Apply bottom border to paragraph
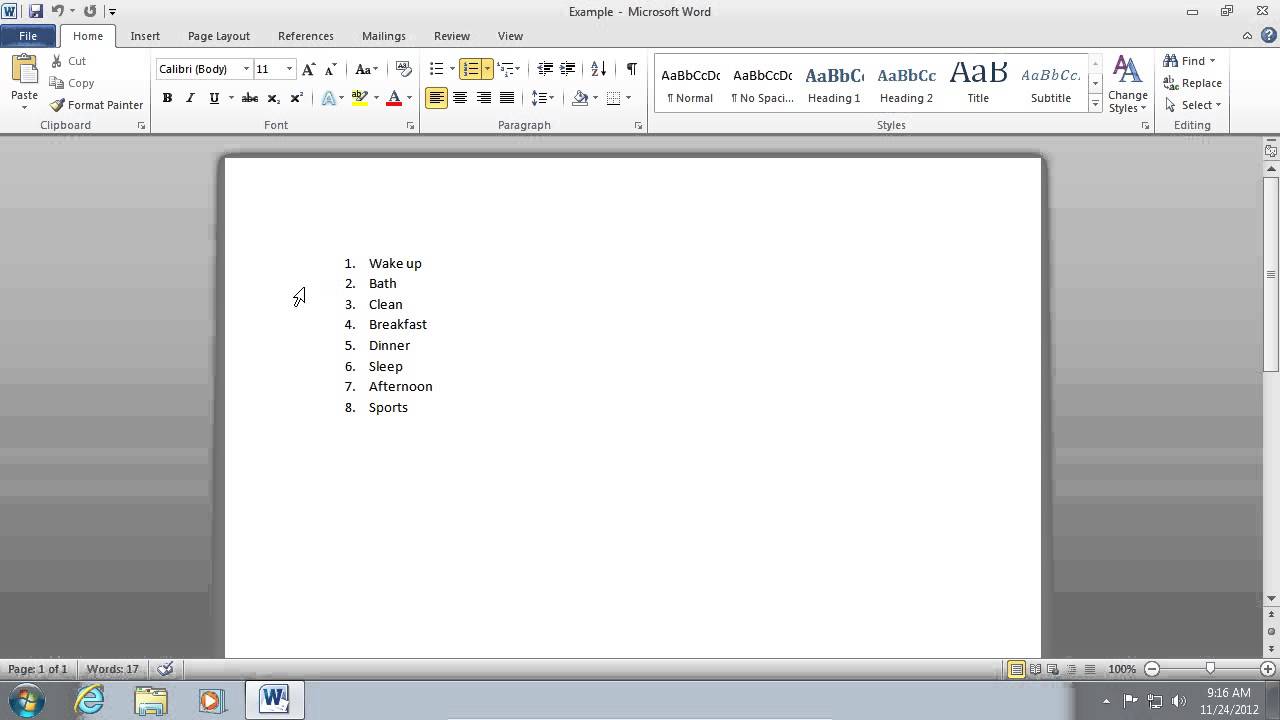This screenshot has width=1280, height=720. coord(613,98)
